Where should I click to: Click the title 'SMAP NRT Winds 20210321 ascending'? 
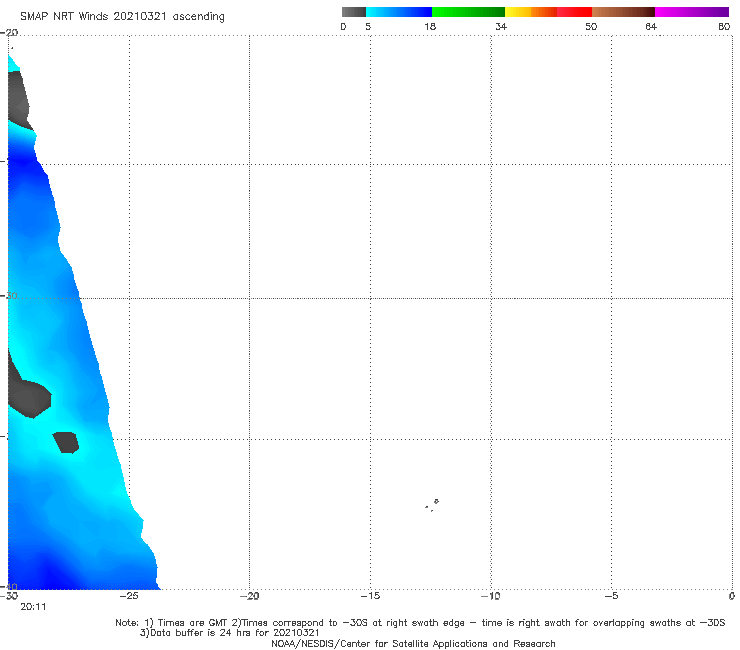coord(122,16)
